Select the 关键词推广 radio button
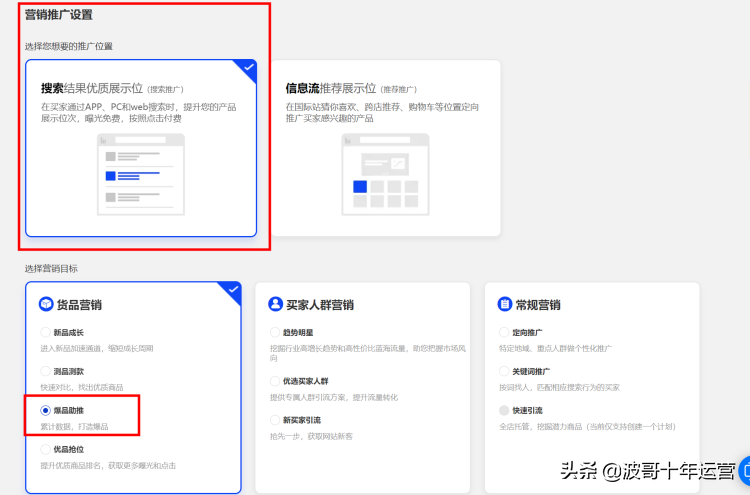750x495 pixels. [504, 371]
